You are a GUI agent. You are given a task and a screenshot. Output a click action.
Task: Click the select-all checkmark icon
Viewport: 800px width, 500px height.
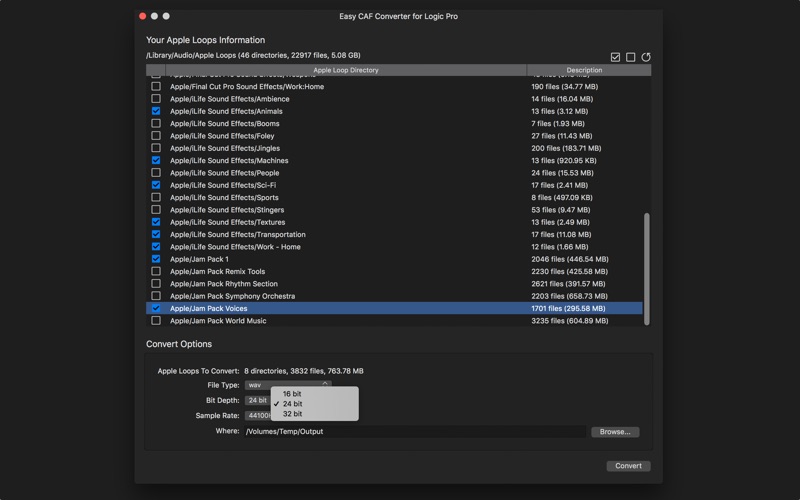(615, 57)
